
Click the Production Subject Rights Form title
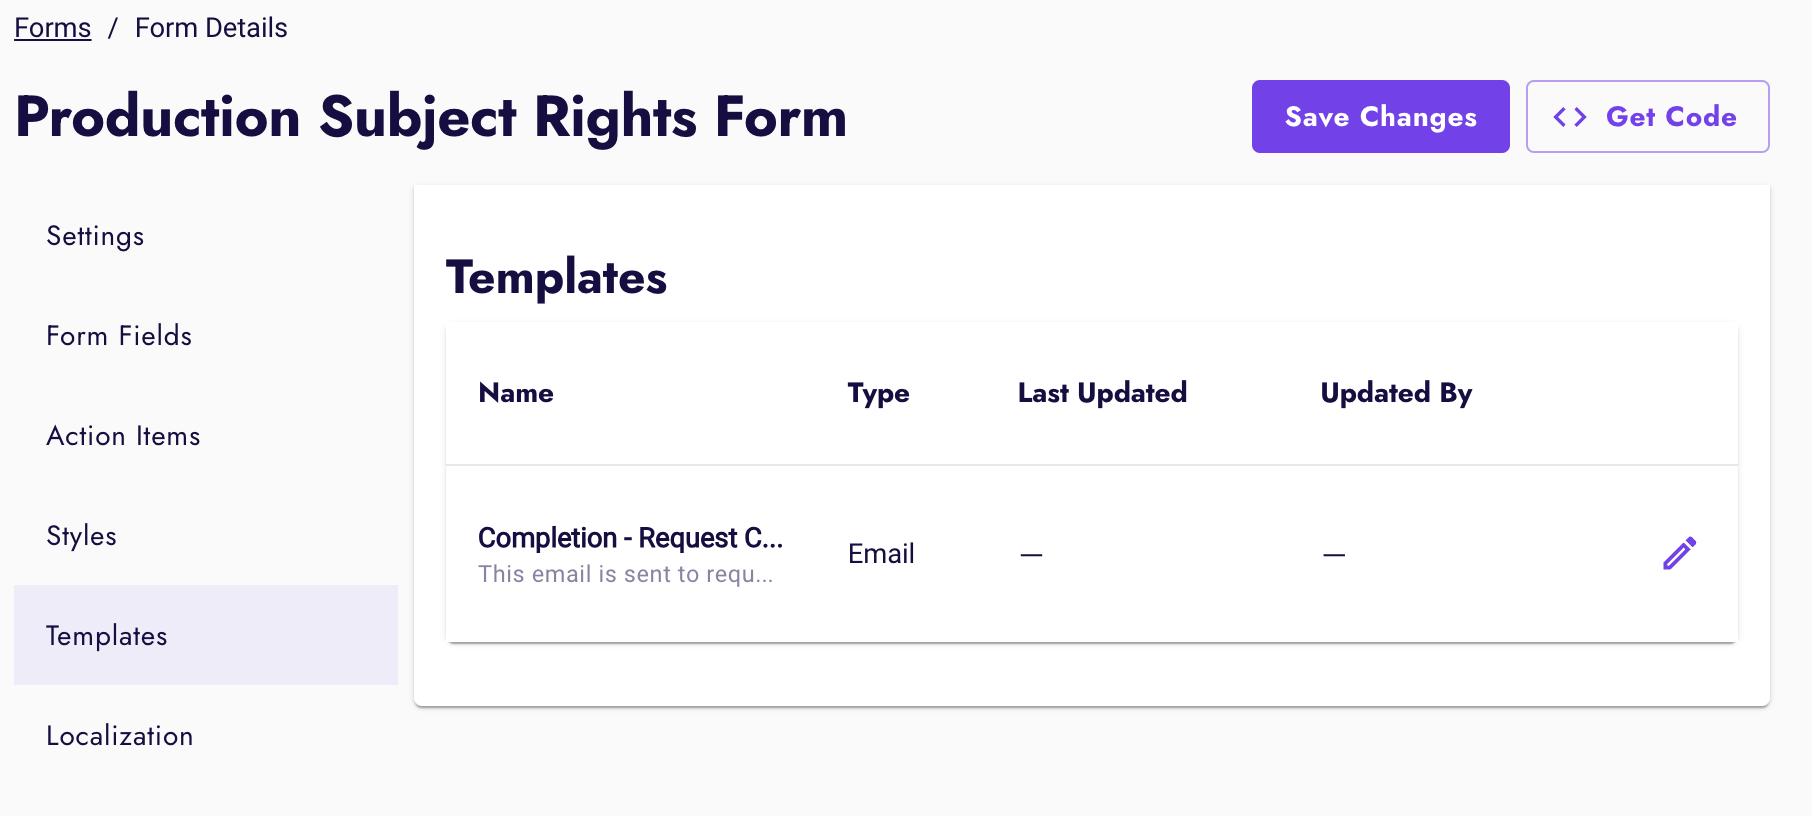pos(431,117)
